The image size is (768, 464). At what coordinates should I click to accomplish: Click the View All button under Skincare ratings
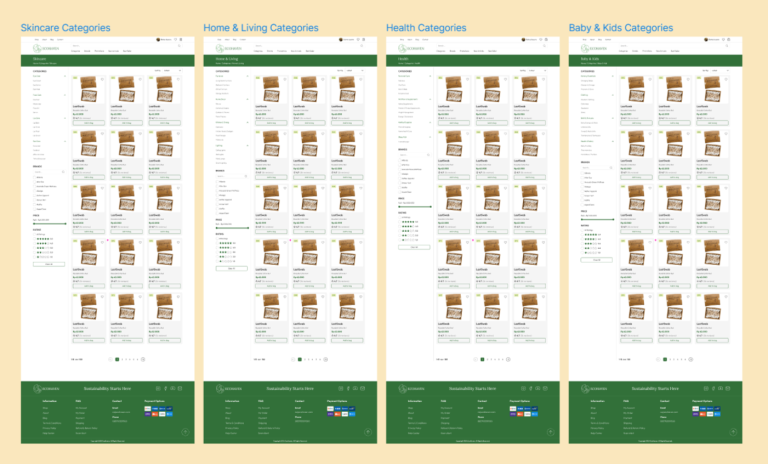pyautogui.click(x=48, y=264)
